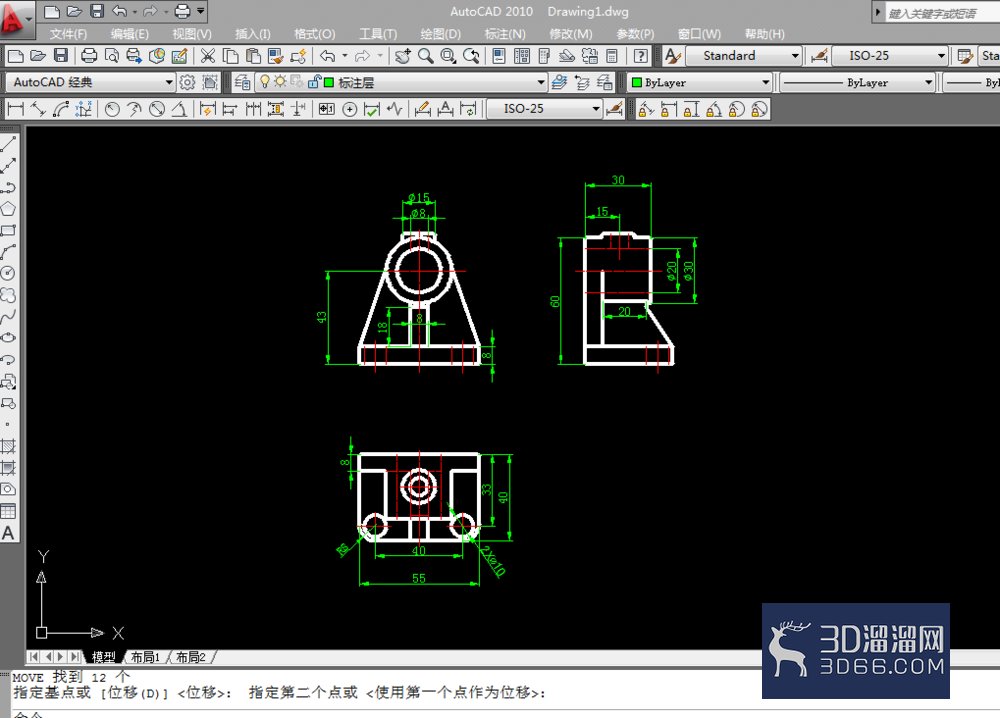The image size is (1000, 718).
Task: Switch to the 布局1 layout tab
Action: 145,657
